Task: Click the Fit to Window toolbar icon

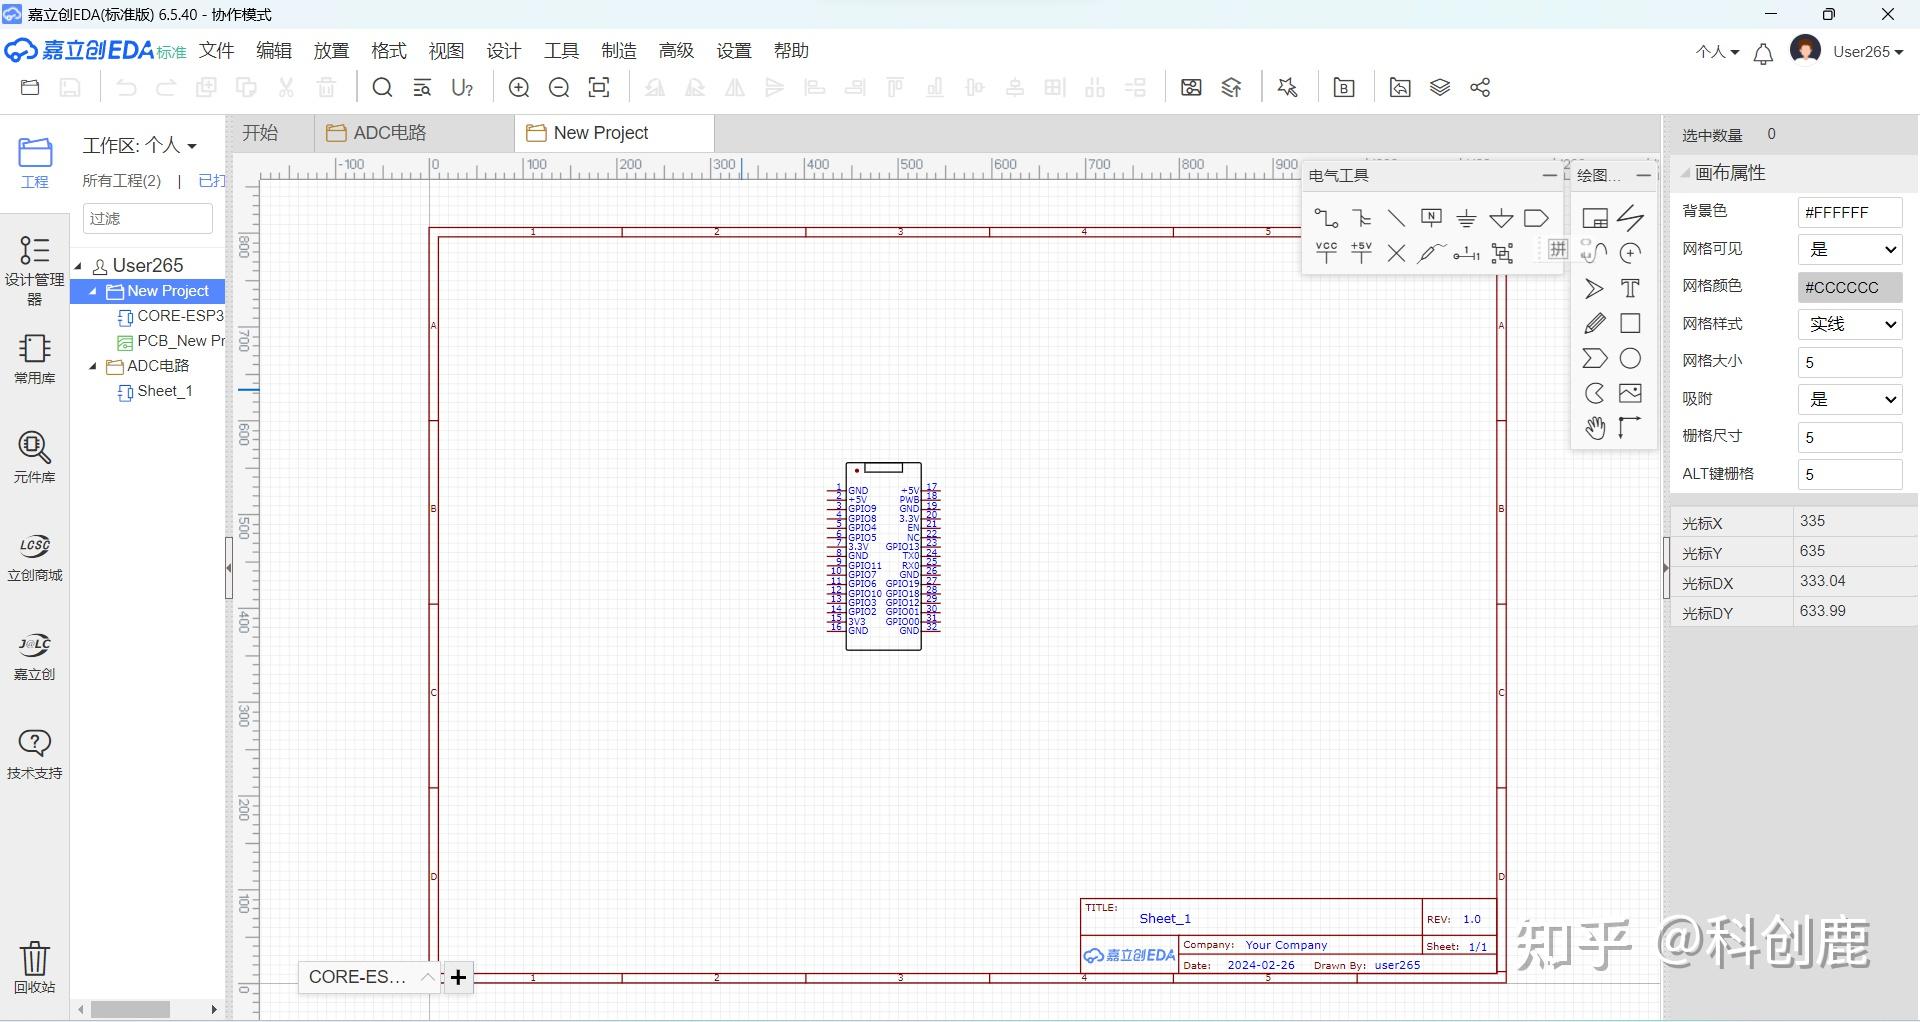Action: pyautogui.click(x=599, y=88)
